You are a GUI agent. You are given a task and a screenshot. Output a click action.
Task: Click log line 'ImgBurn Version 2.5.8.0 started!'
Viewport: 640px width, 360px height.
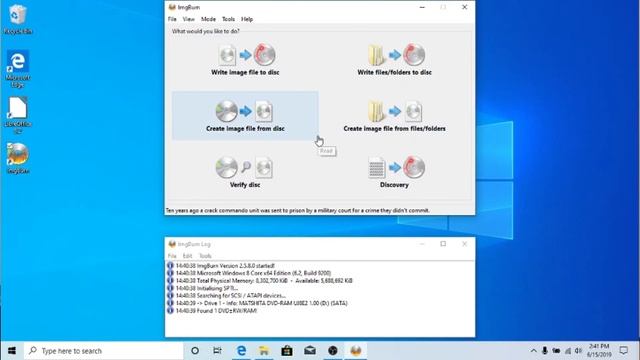point(225,266)
